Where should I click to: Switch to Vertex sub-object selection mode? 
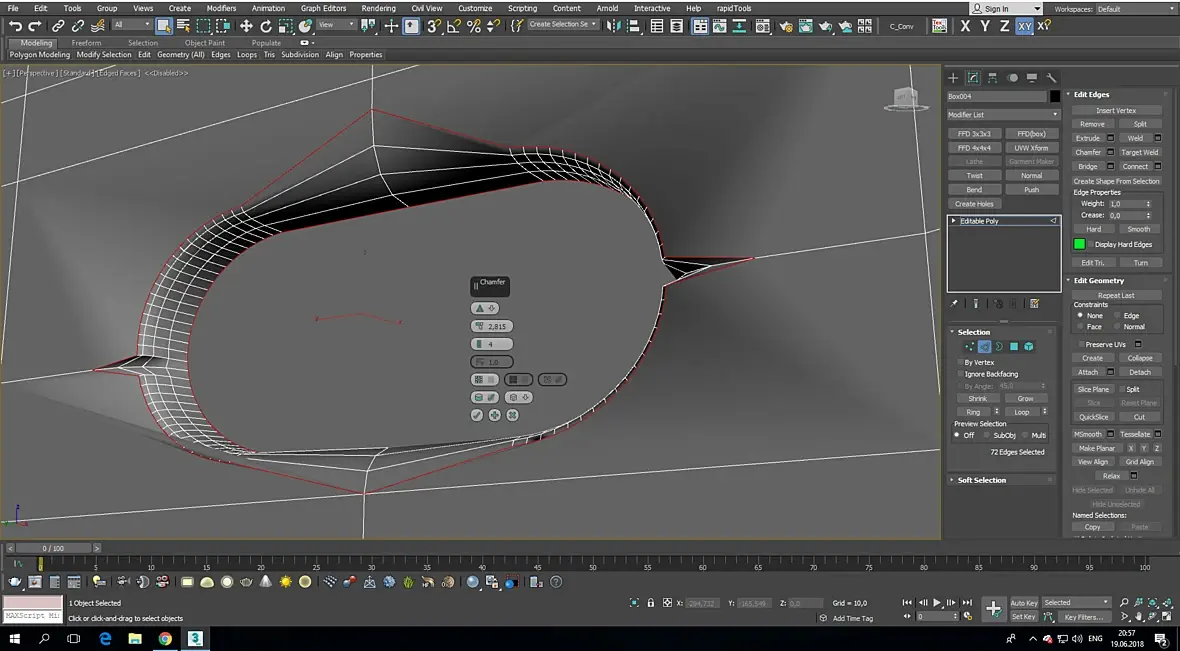(x=969, y=347)
